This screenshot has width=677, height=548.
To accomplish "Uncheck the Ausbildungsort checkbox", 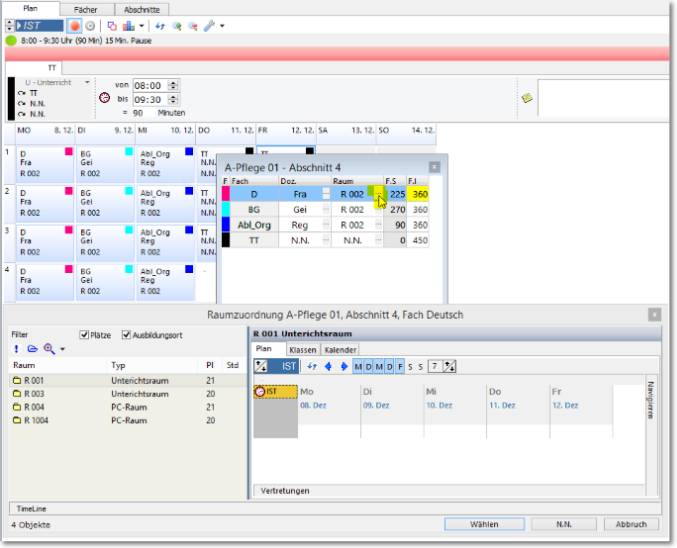I will point(127,335).
